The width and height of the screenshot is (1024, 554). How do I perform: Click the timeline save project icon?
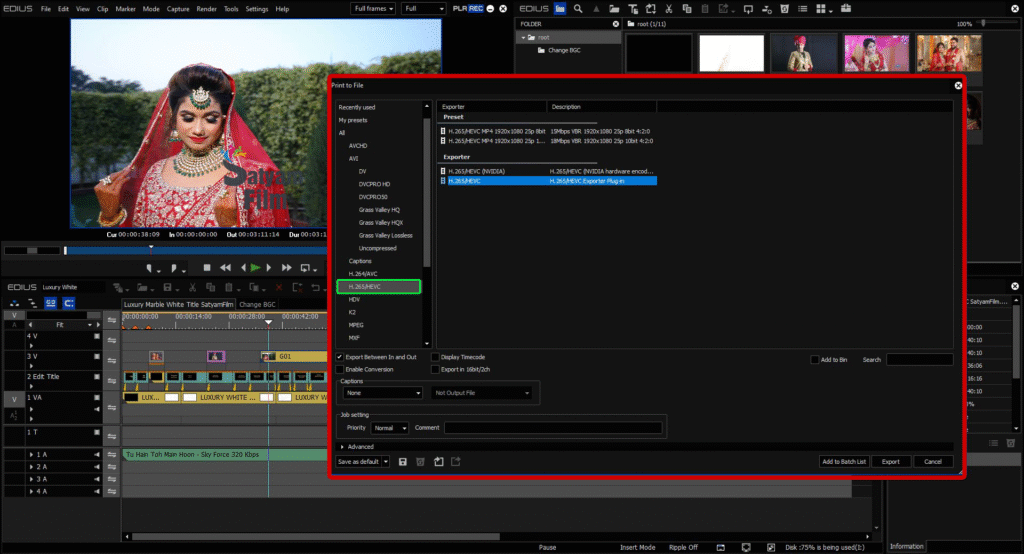click(x=168, y=287)
